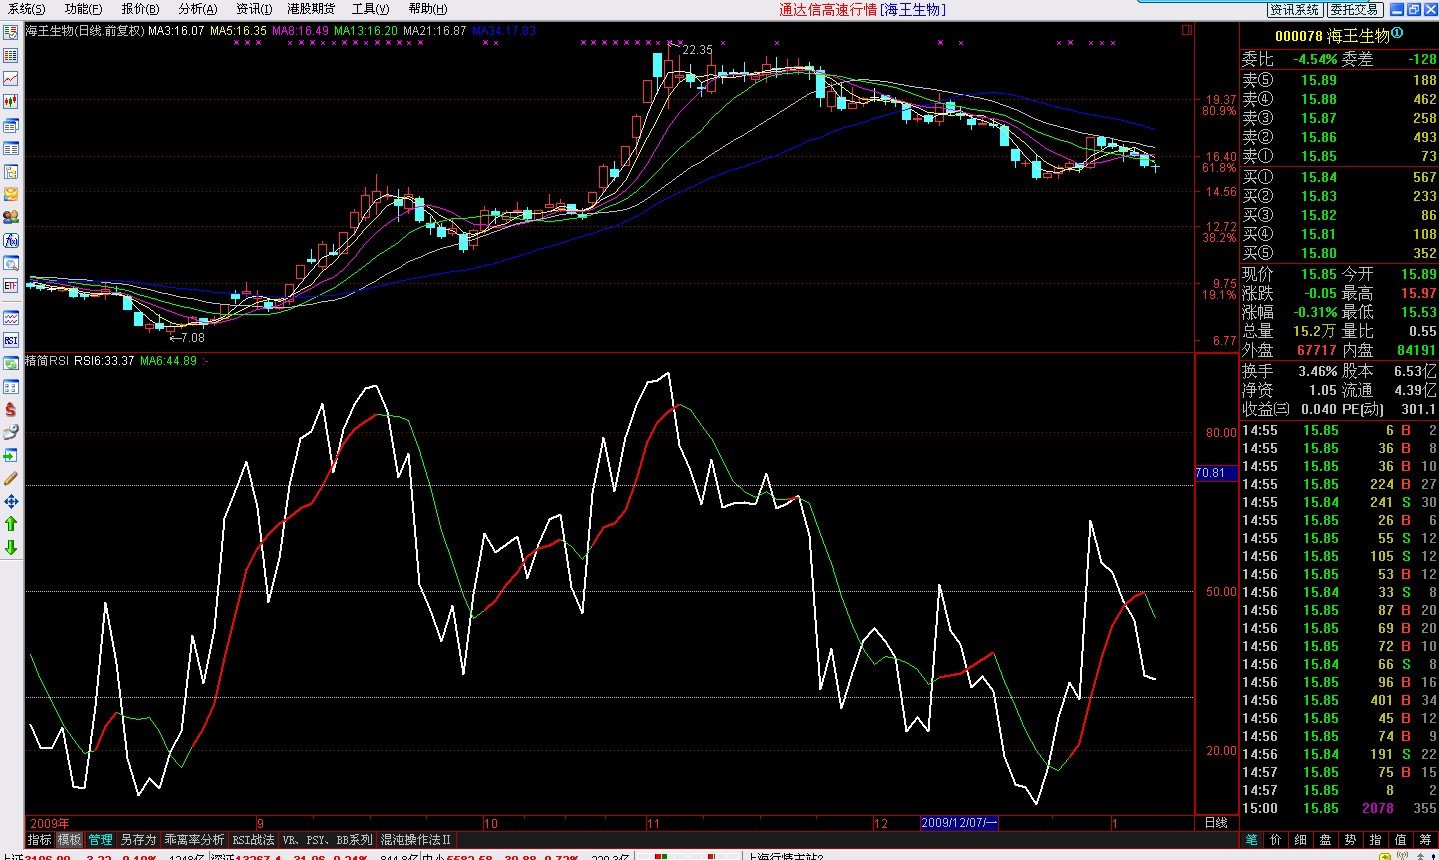The height and width of the screenshot is (860, 1439).
Task: Switch to the 筹 tab
Action: click(x=1426, y=840)
